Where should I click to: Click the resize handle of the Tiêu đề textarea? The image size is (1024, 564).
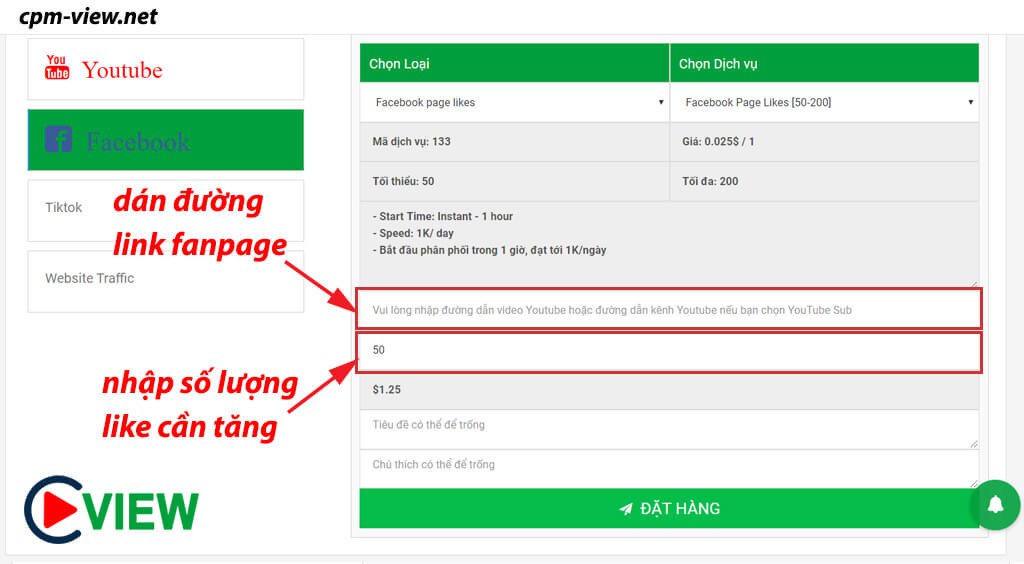coord(974,444)
